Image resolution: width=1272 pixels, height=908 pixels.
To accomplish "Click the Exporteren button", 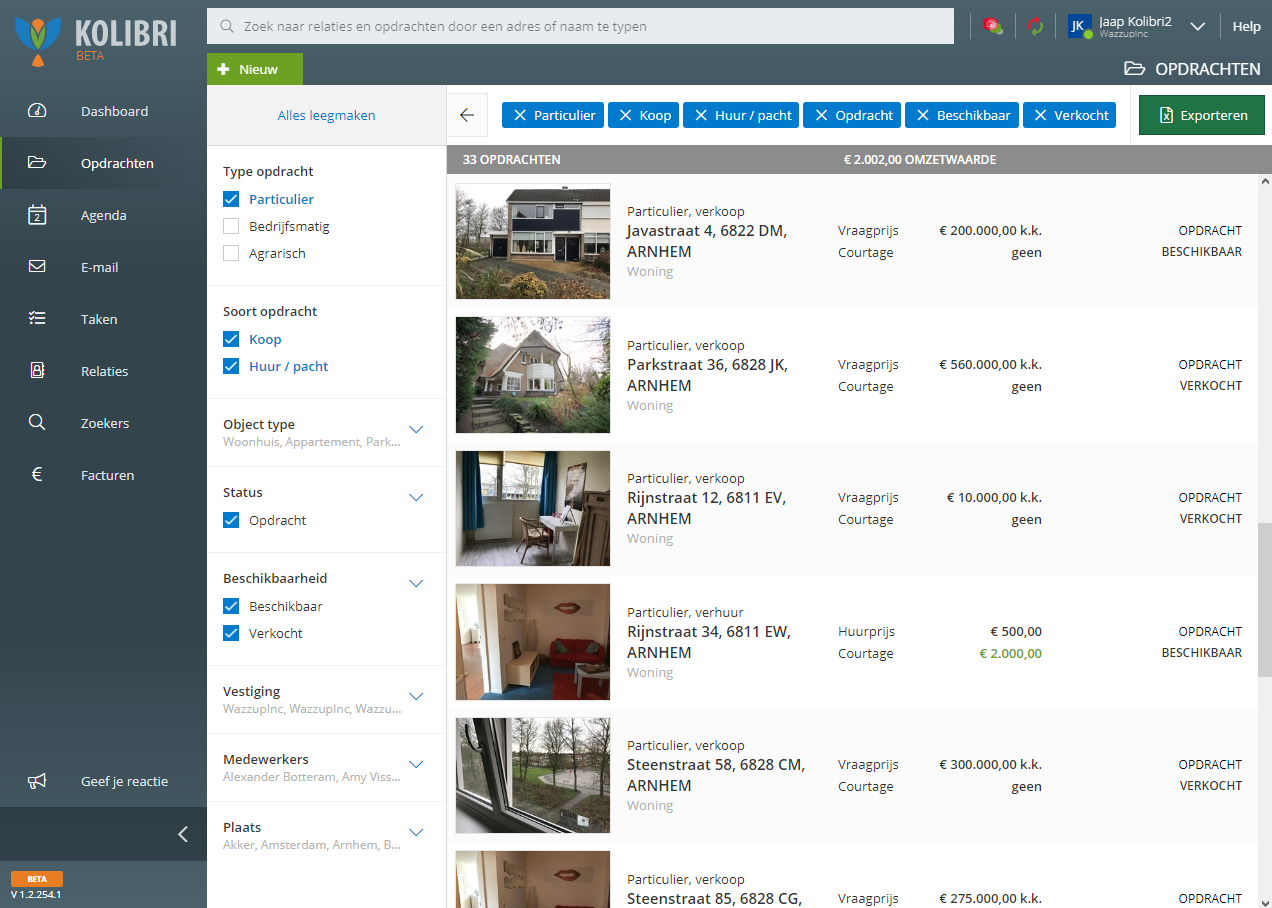I will tap(1202, 115).
